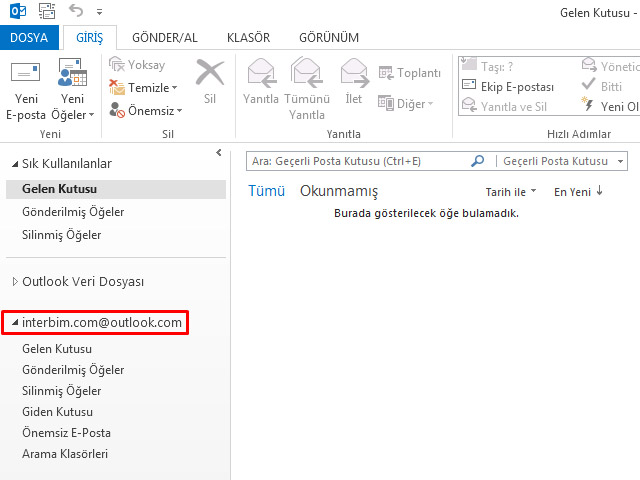Open the DOSYA tab
Screen dimensions: 640x480
click(x=30, y=37)
